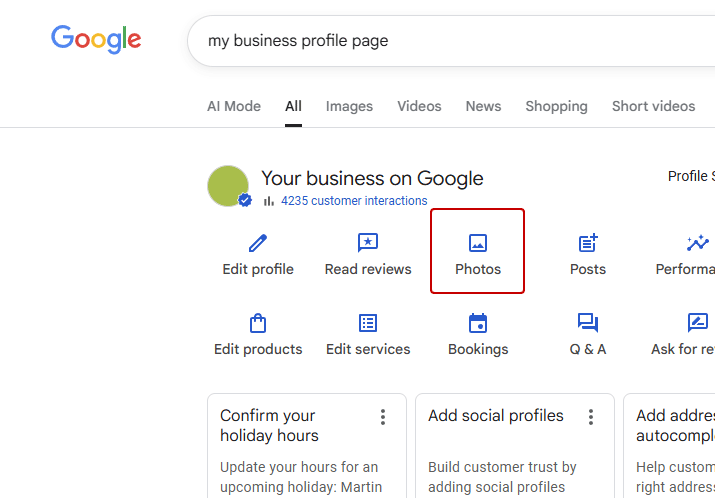This screenshot has width=715, height=498.
Task: Click the Google logo
Action: [96, 40]
